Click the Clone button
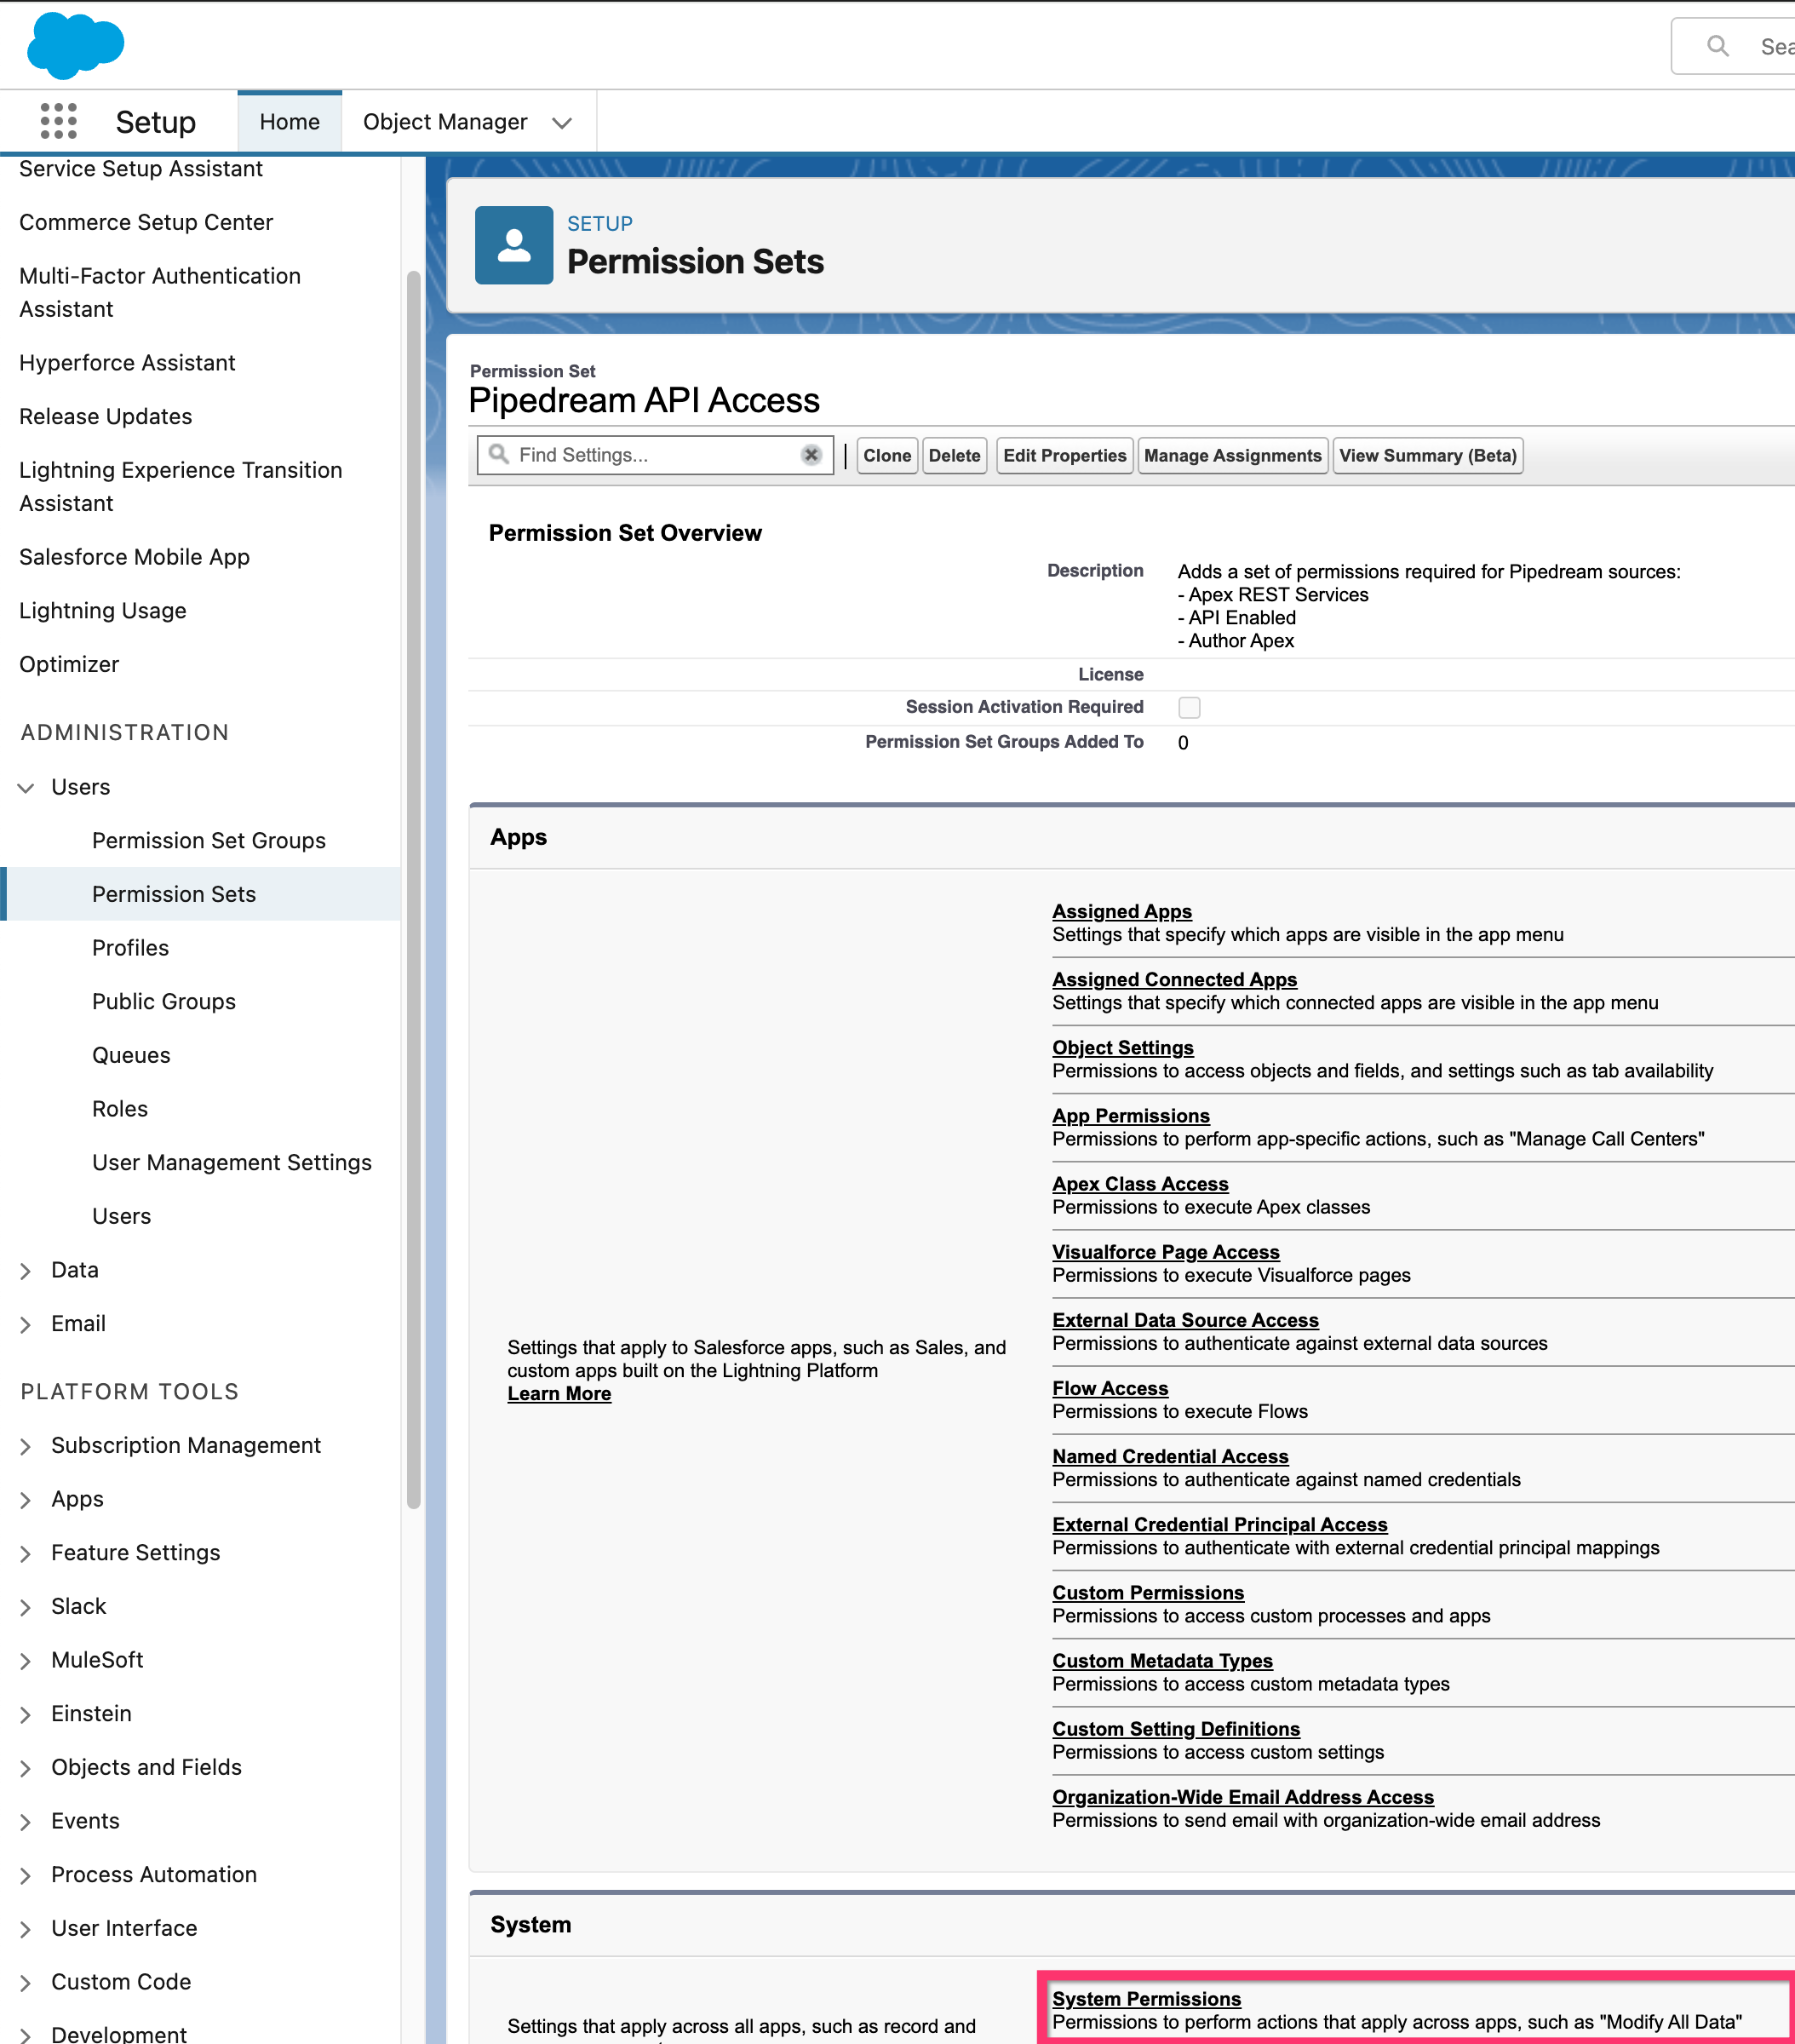 886,456
